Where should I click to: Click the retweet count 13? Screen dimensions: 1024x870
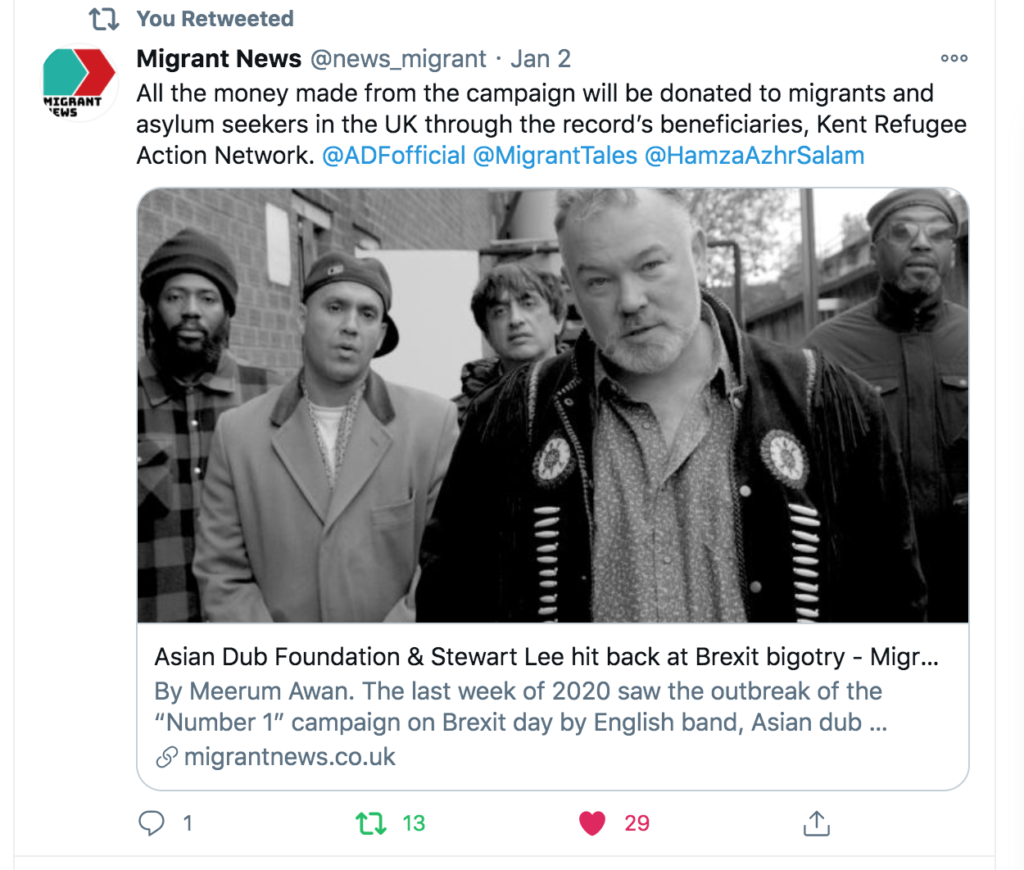[x=413, y=823]
